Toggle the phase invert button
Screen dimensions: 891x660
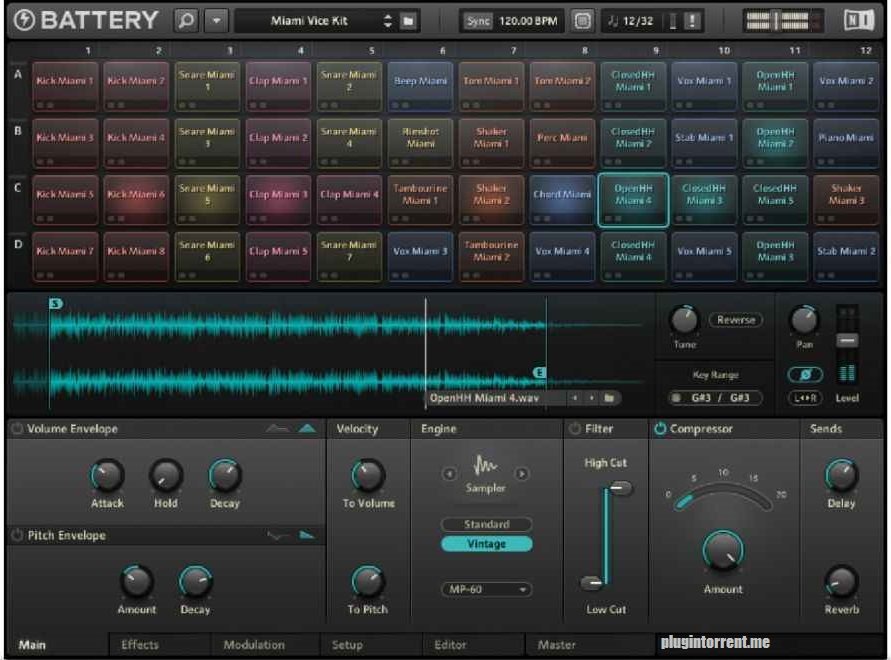point(805,374)
